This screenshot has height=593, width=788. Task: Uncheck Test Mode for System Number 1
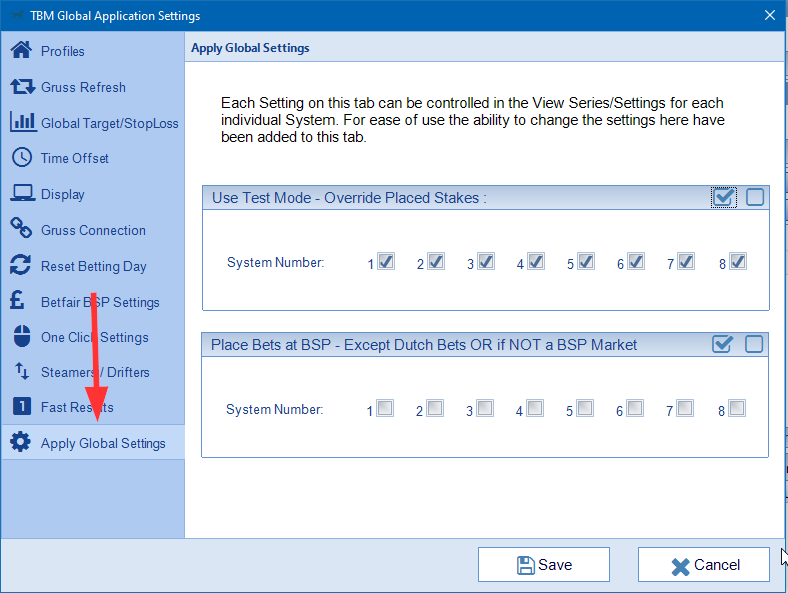click(386, 262)
